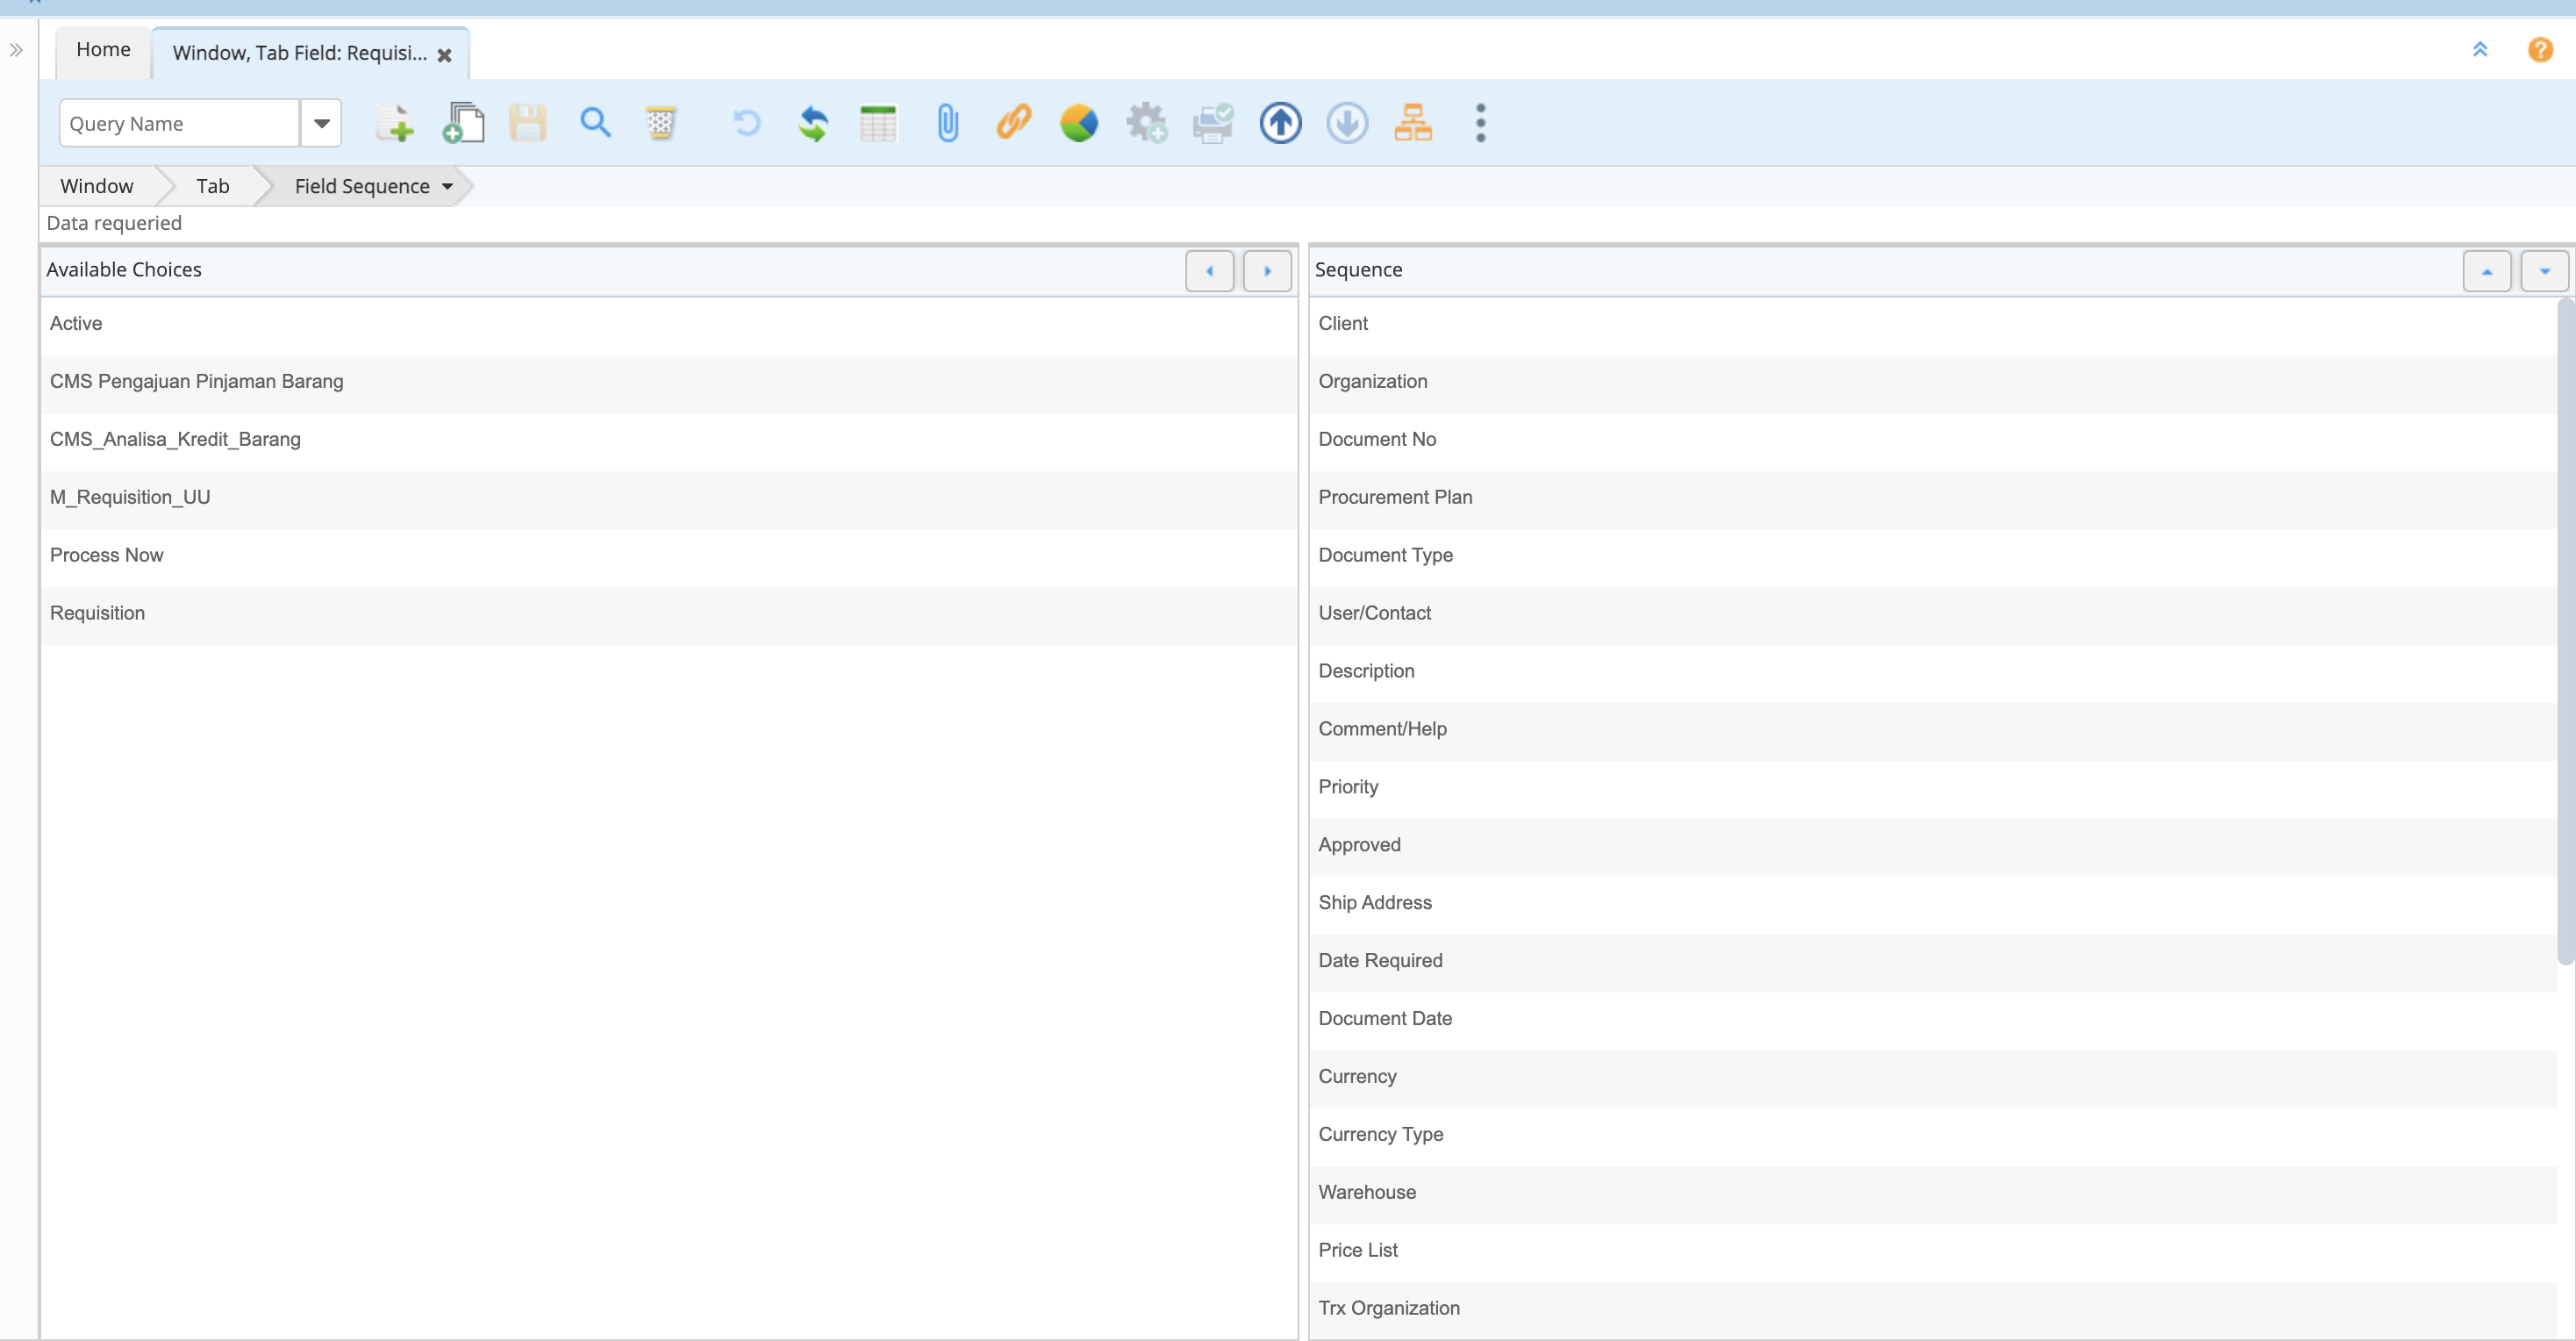Expand the left side panel chevrons
The width and height of the screenshot is (2576, 1341).
click(16, 50)
